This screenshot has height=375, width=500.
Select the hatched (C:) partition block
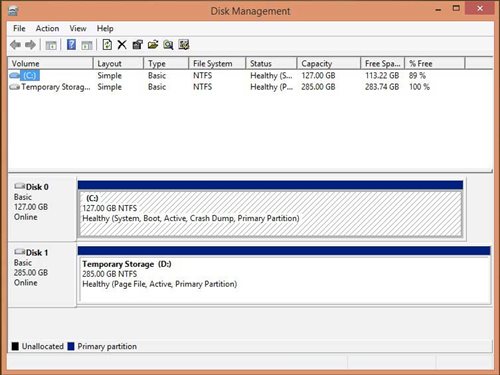[x=270, y=214]
